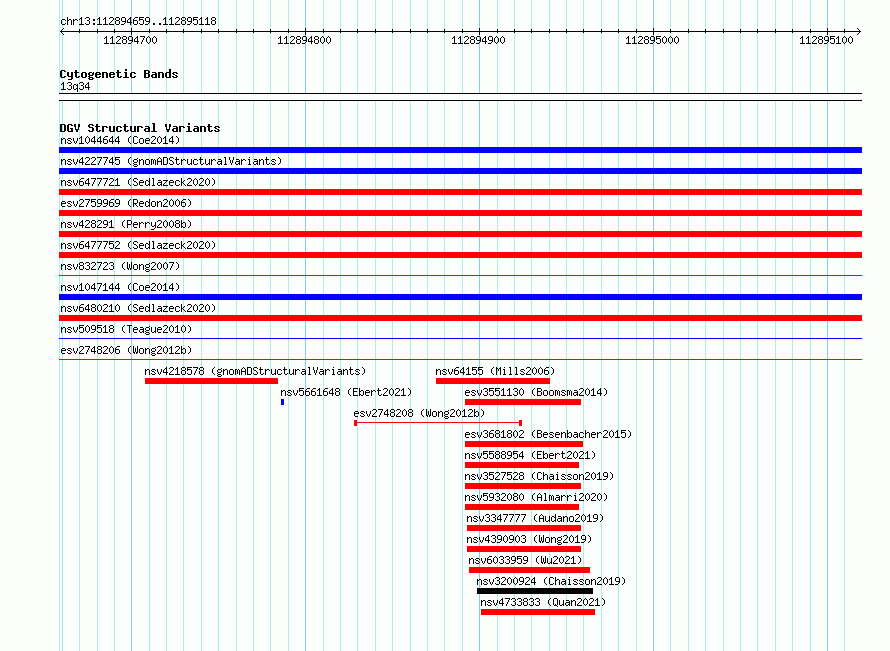This screenshot has height=651, width=890.
Task: Click the 112894900 ruler position
Action: click(478, 40)
